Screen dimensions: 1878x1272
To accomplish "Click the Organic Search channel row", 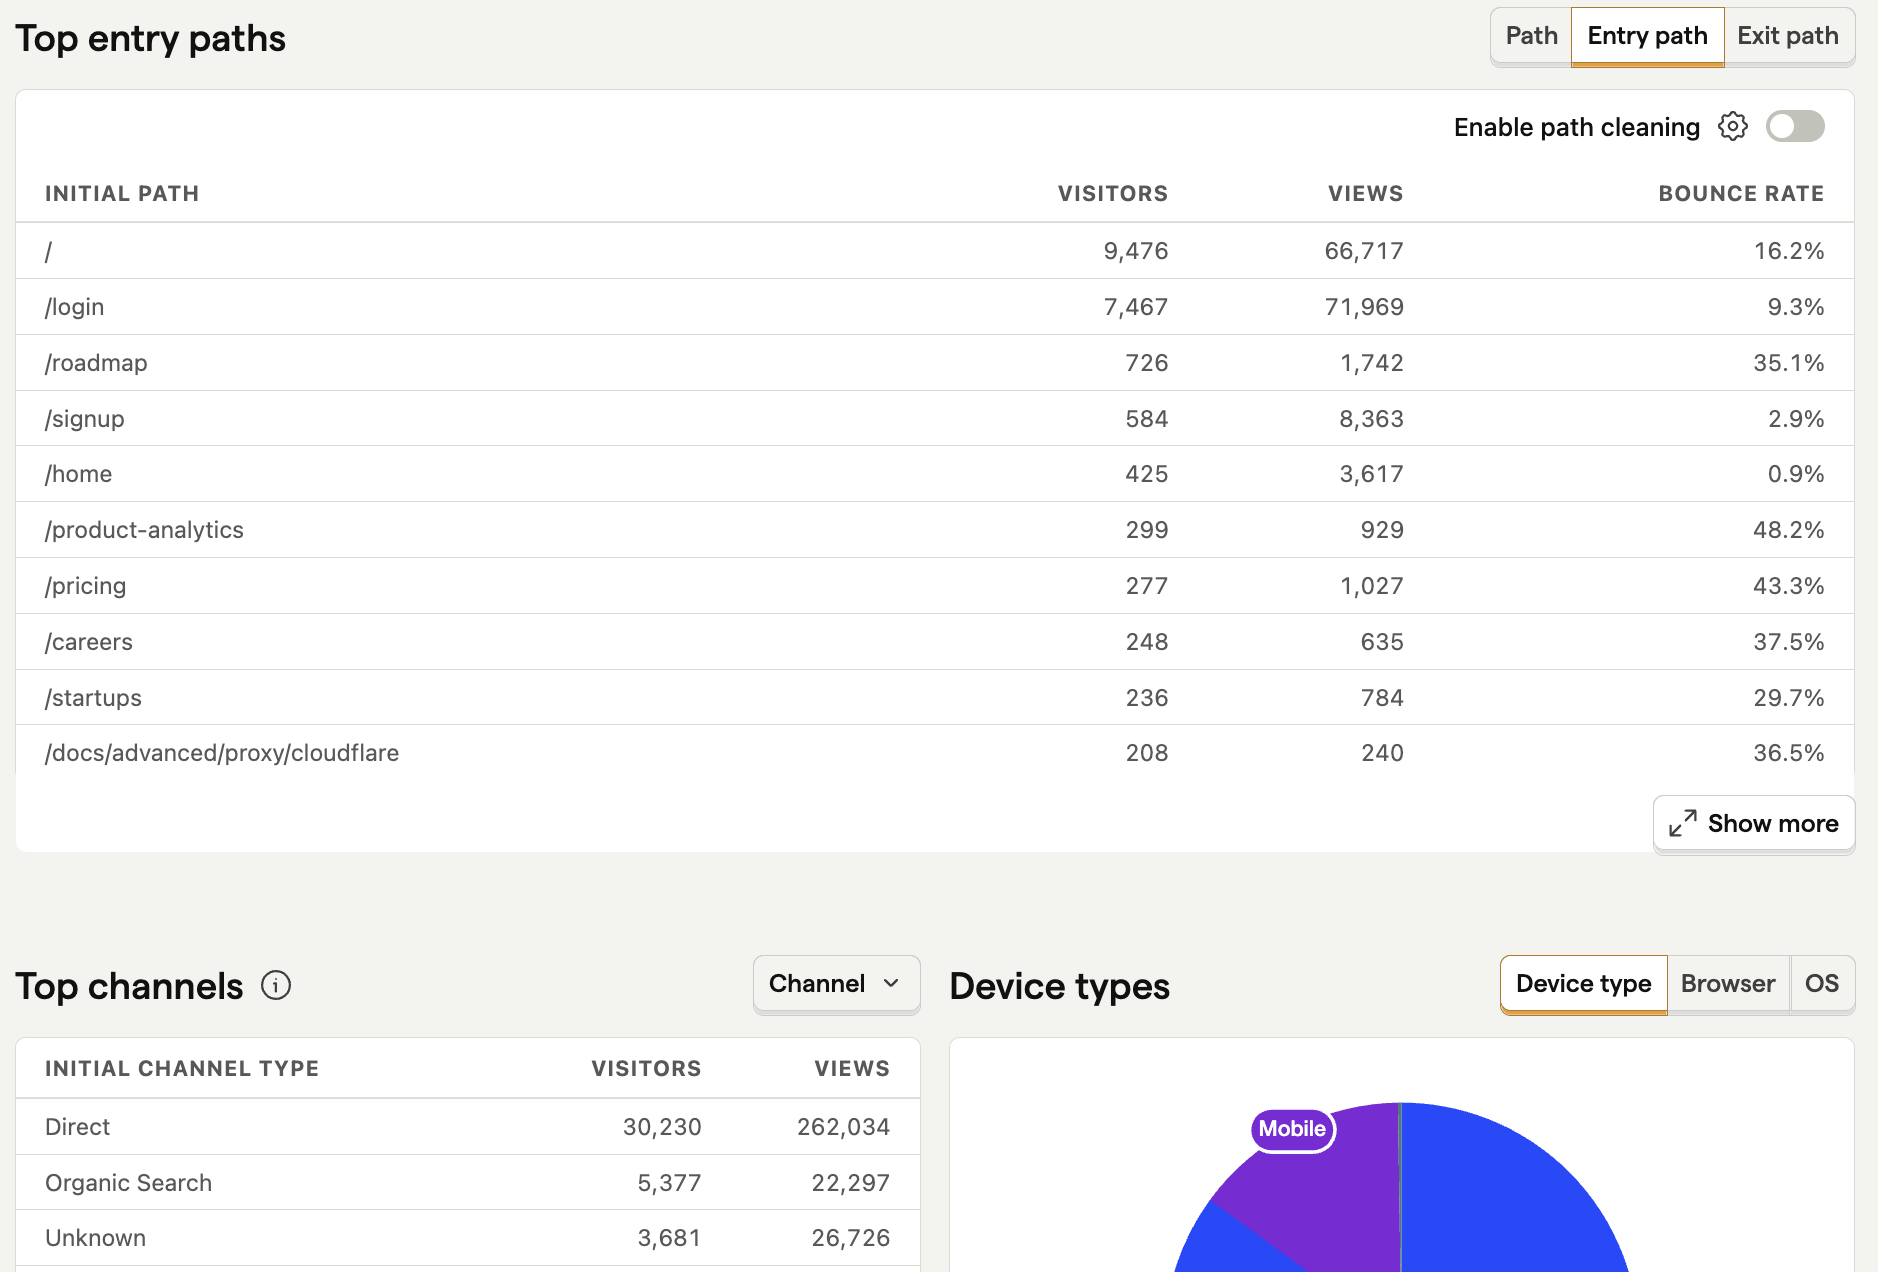I will [x=468, y=1183].
